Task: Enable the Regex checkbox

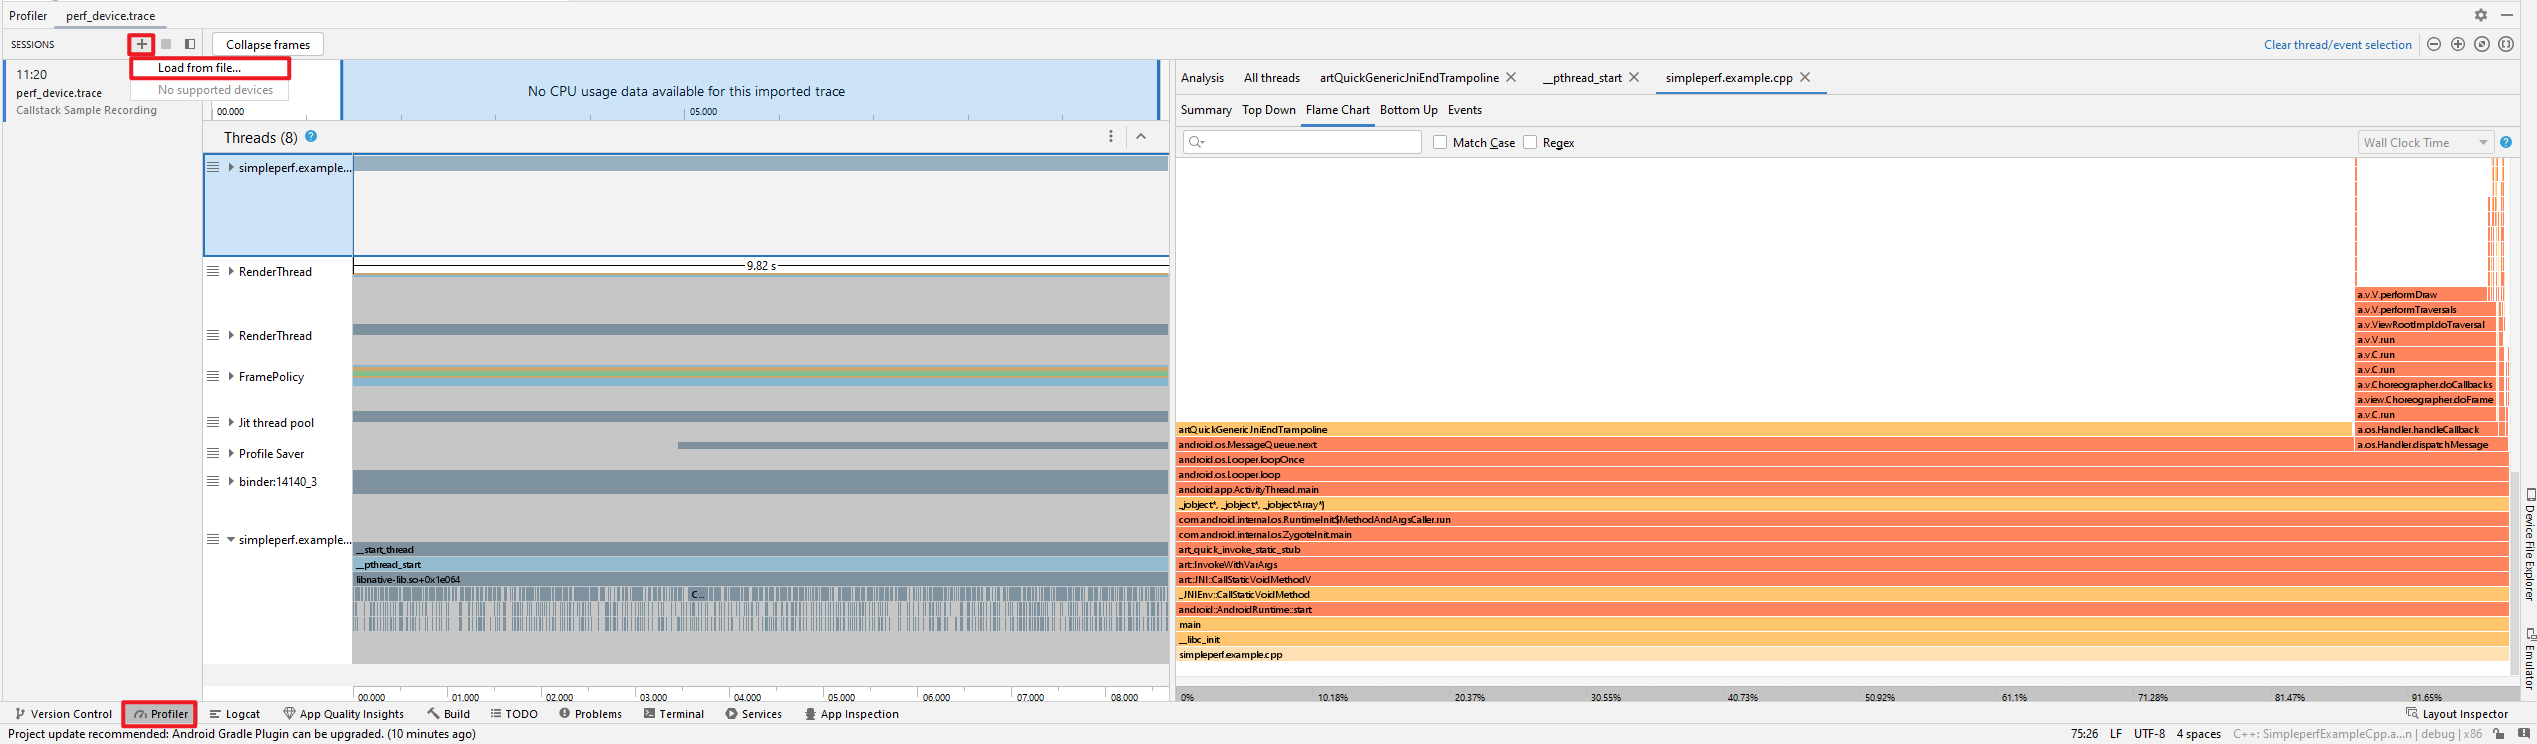Action: point(1530,143)
